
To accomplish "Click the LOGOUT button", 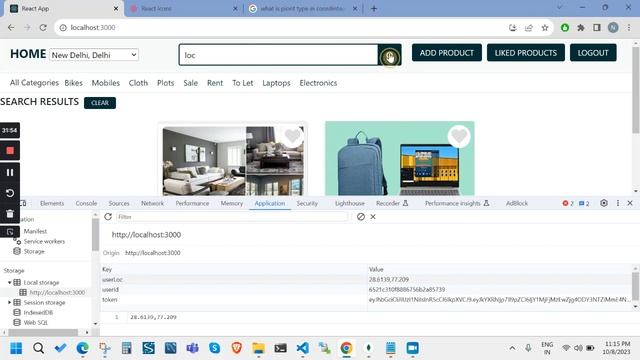I will [x=593, y=53].
